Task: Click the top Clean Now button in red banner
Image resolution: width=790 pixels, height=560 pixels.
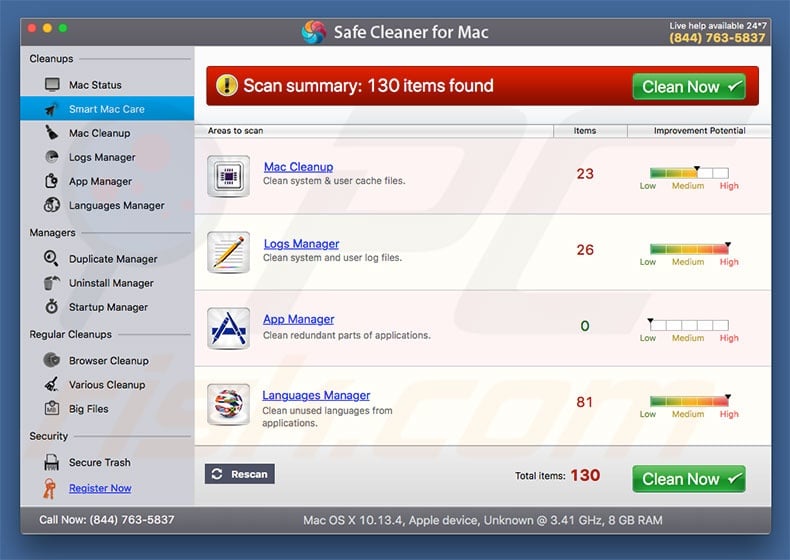Action: 689,87
